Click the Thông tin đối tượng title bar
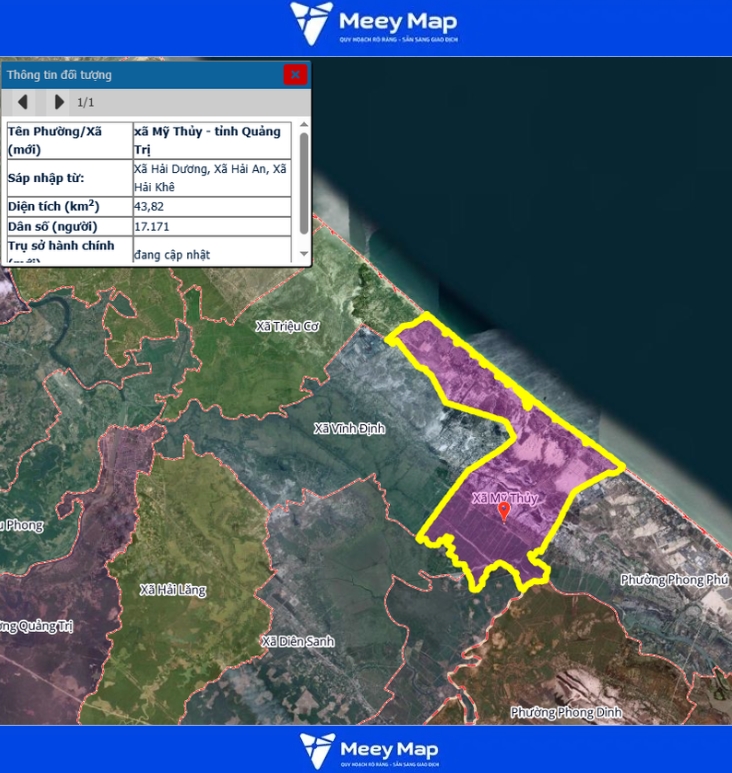Screen dimensions: 732x773 (x=140, y=75)
